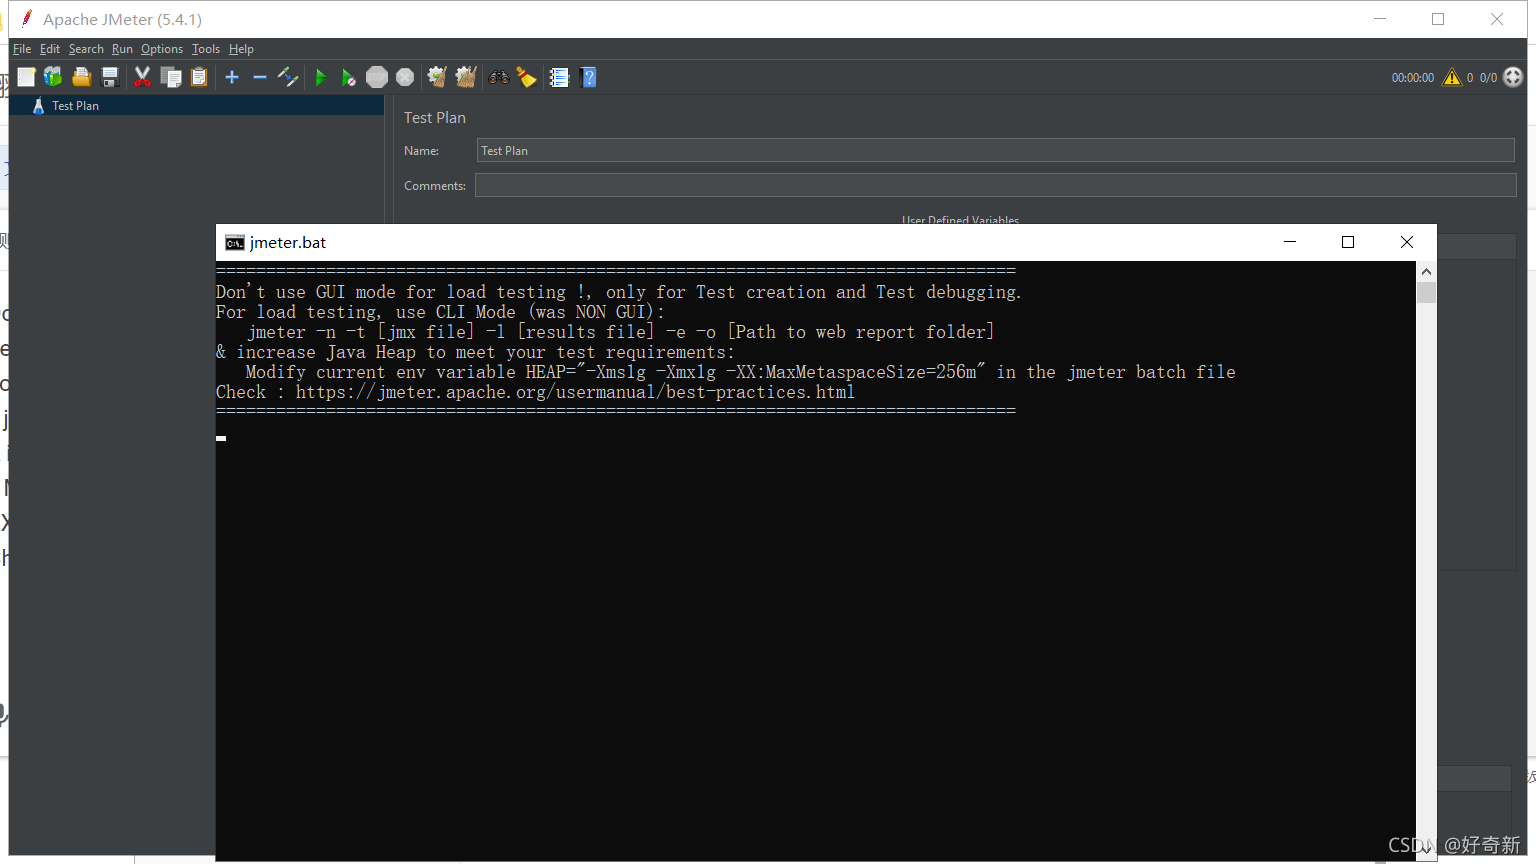Image resolution: width=1536 pixels, height=864 pixels.
Task: Clear results with single broom gear icon
Action: [437, 77]
